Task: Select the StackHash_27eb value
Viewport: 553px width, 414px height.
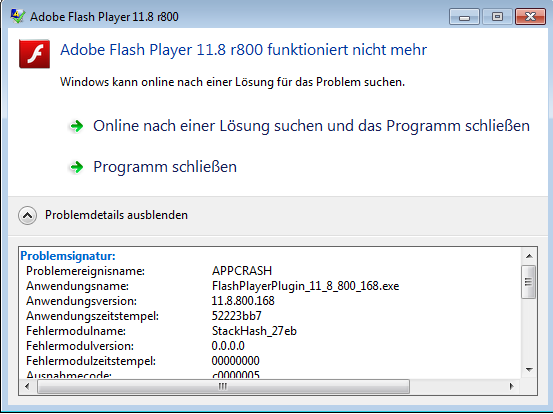Action: coord(254,331)
